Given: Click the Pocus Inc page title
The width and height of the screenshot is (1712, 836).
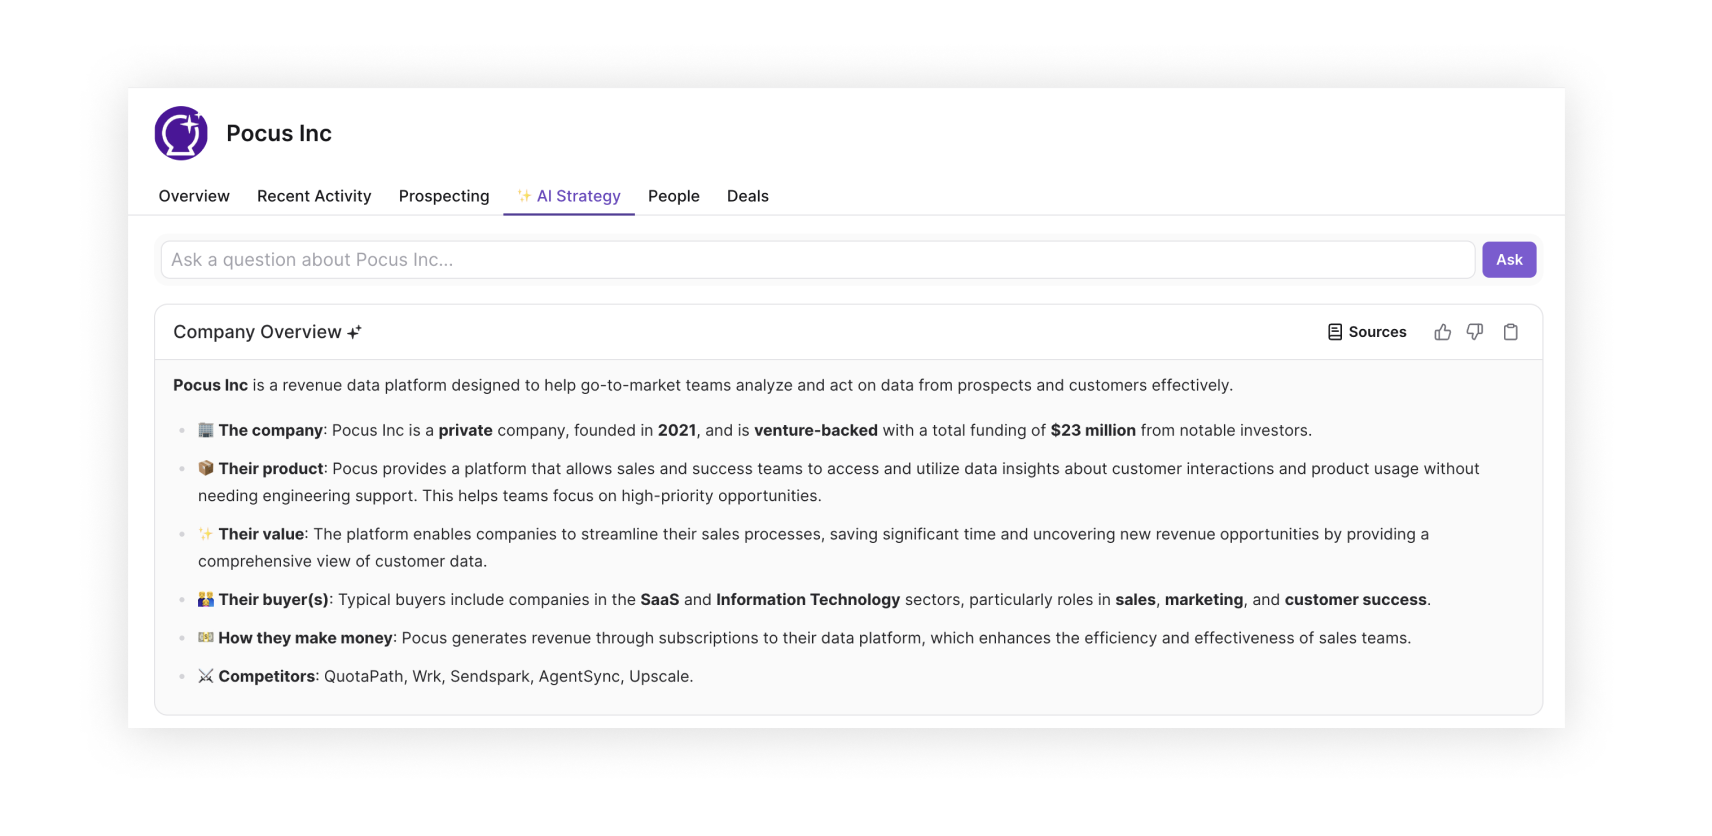Looking at the screenshot, I should [279, 133].
